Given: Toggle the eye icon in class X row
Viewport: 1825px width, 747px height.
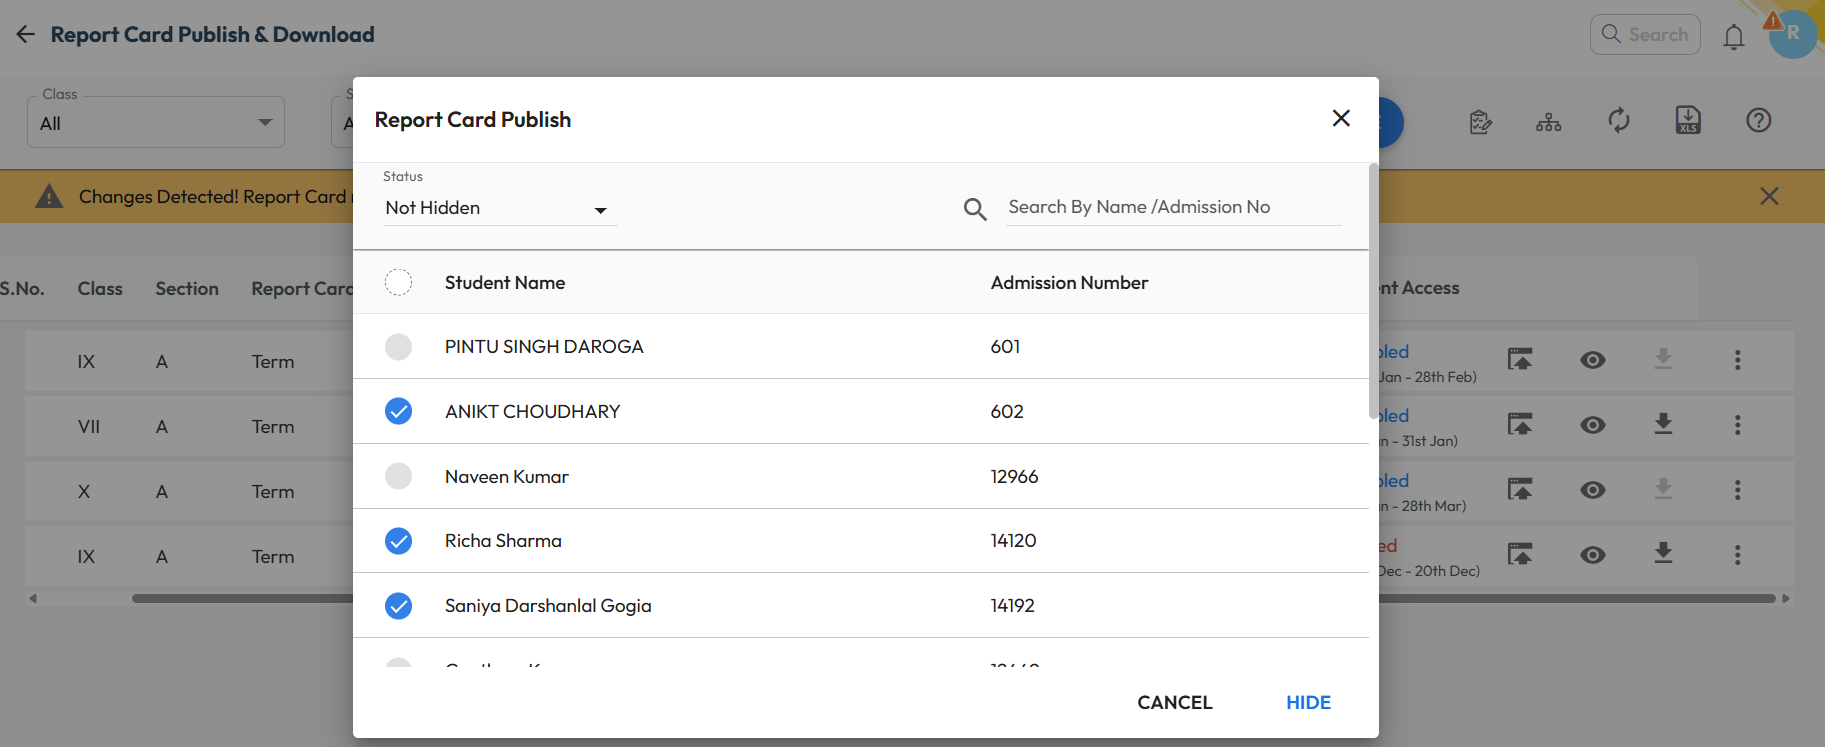Looking at the screenshot, I should [x=1593, y=490].
